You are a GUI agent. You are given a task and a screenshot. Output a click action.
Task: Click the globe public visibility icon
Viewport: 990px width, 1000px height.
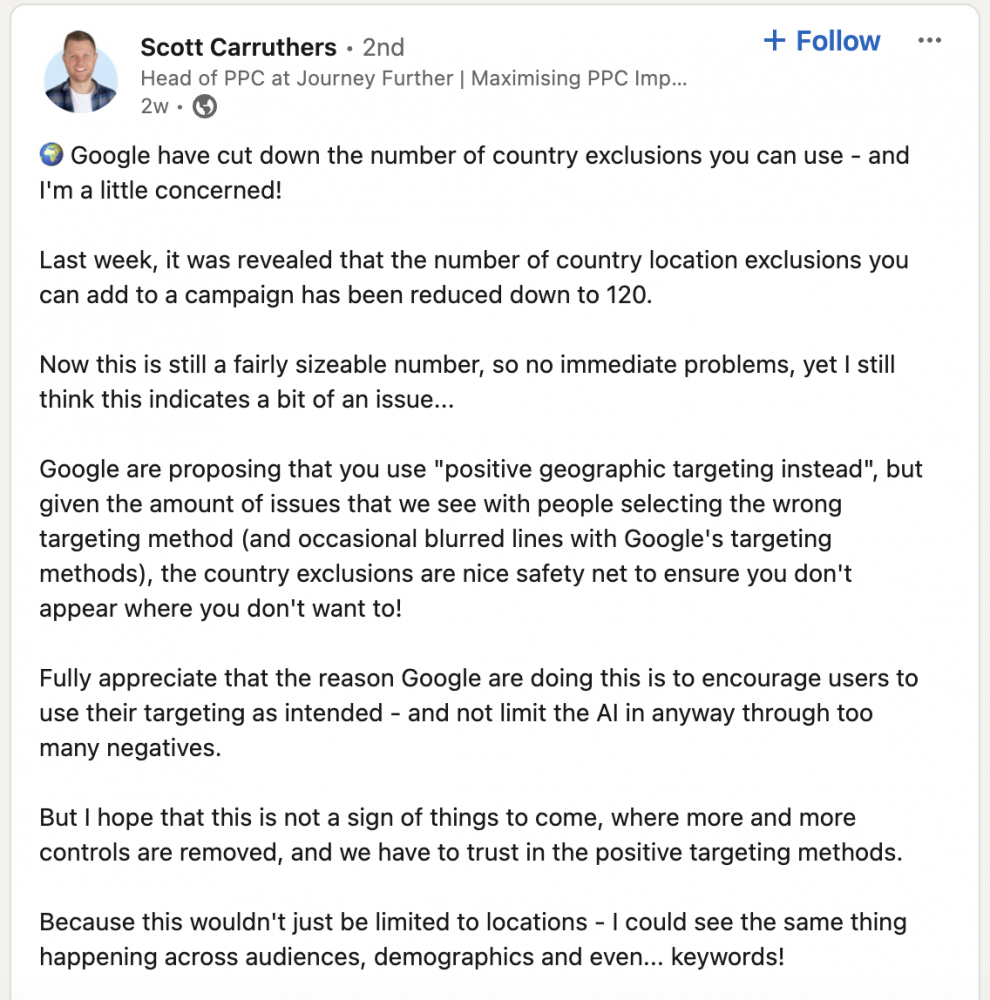tap(205, 107)
